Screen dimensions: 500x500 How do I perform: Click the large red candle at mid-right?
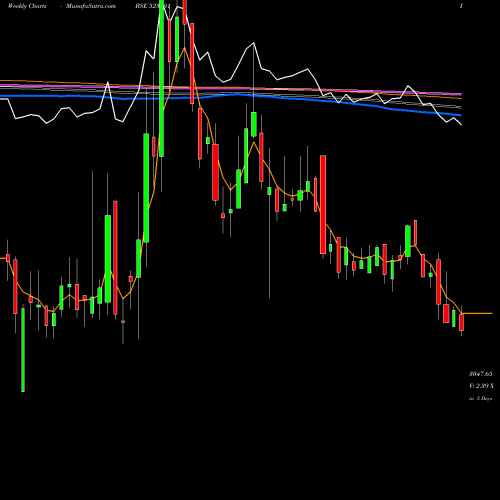pyautogui.click(x=323, y=205)
